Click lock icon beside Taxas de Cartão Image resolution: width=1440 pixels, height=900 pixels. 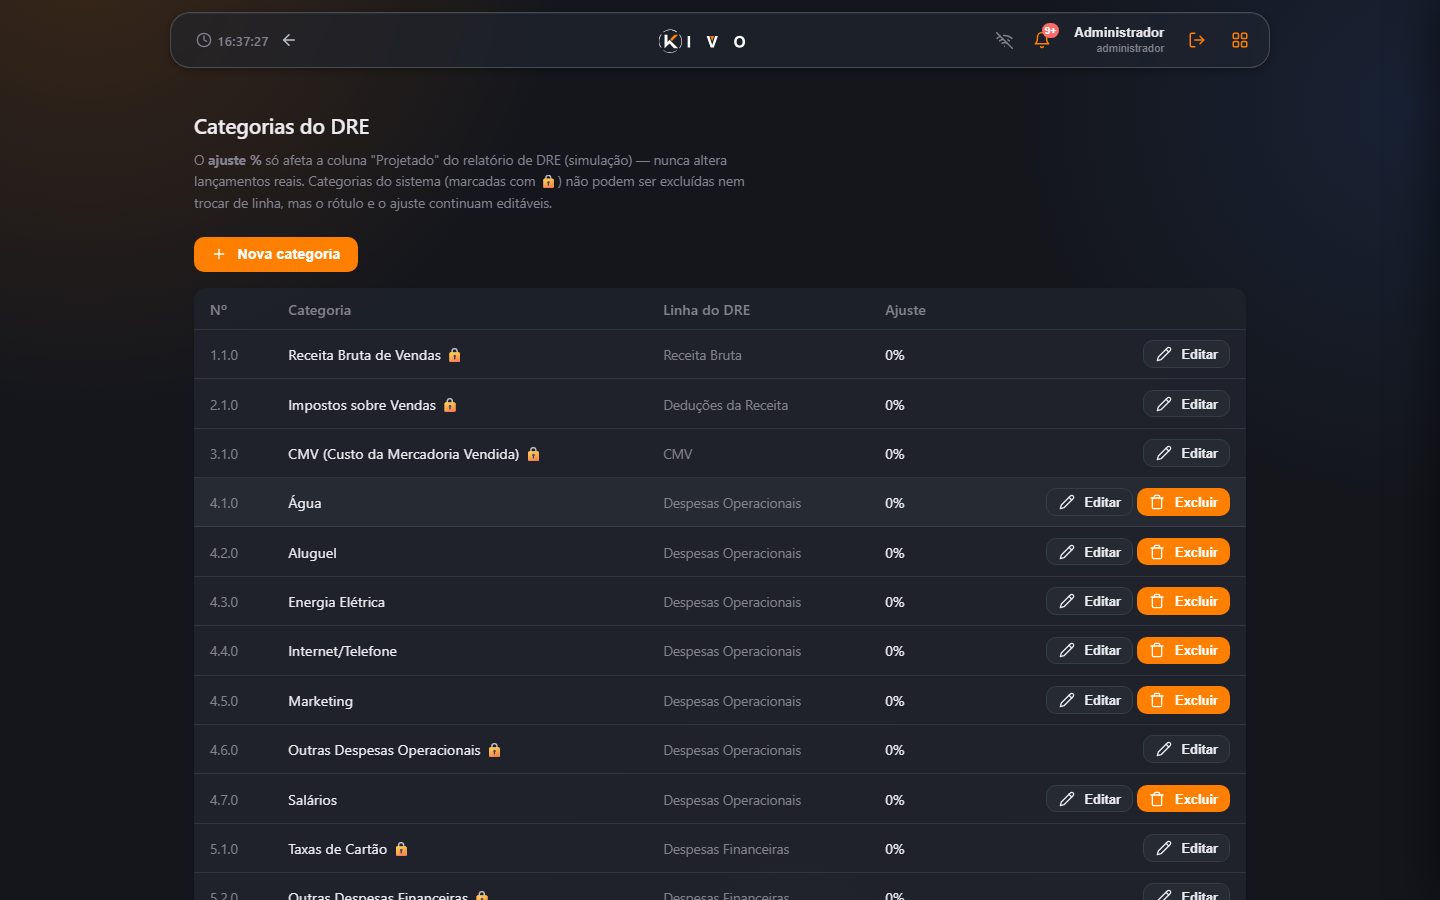click(x=402, y=849)
